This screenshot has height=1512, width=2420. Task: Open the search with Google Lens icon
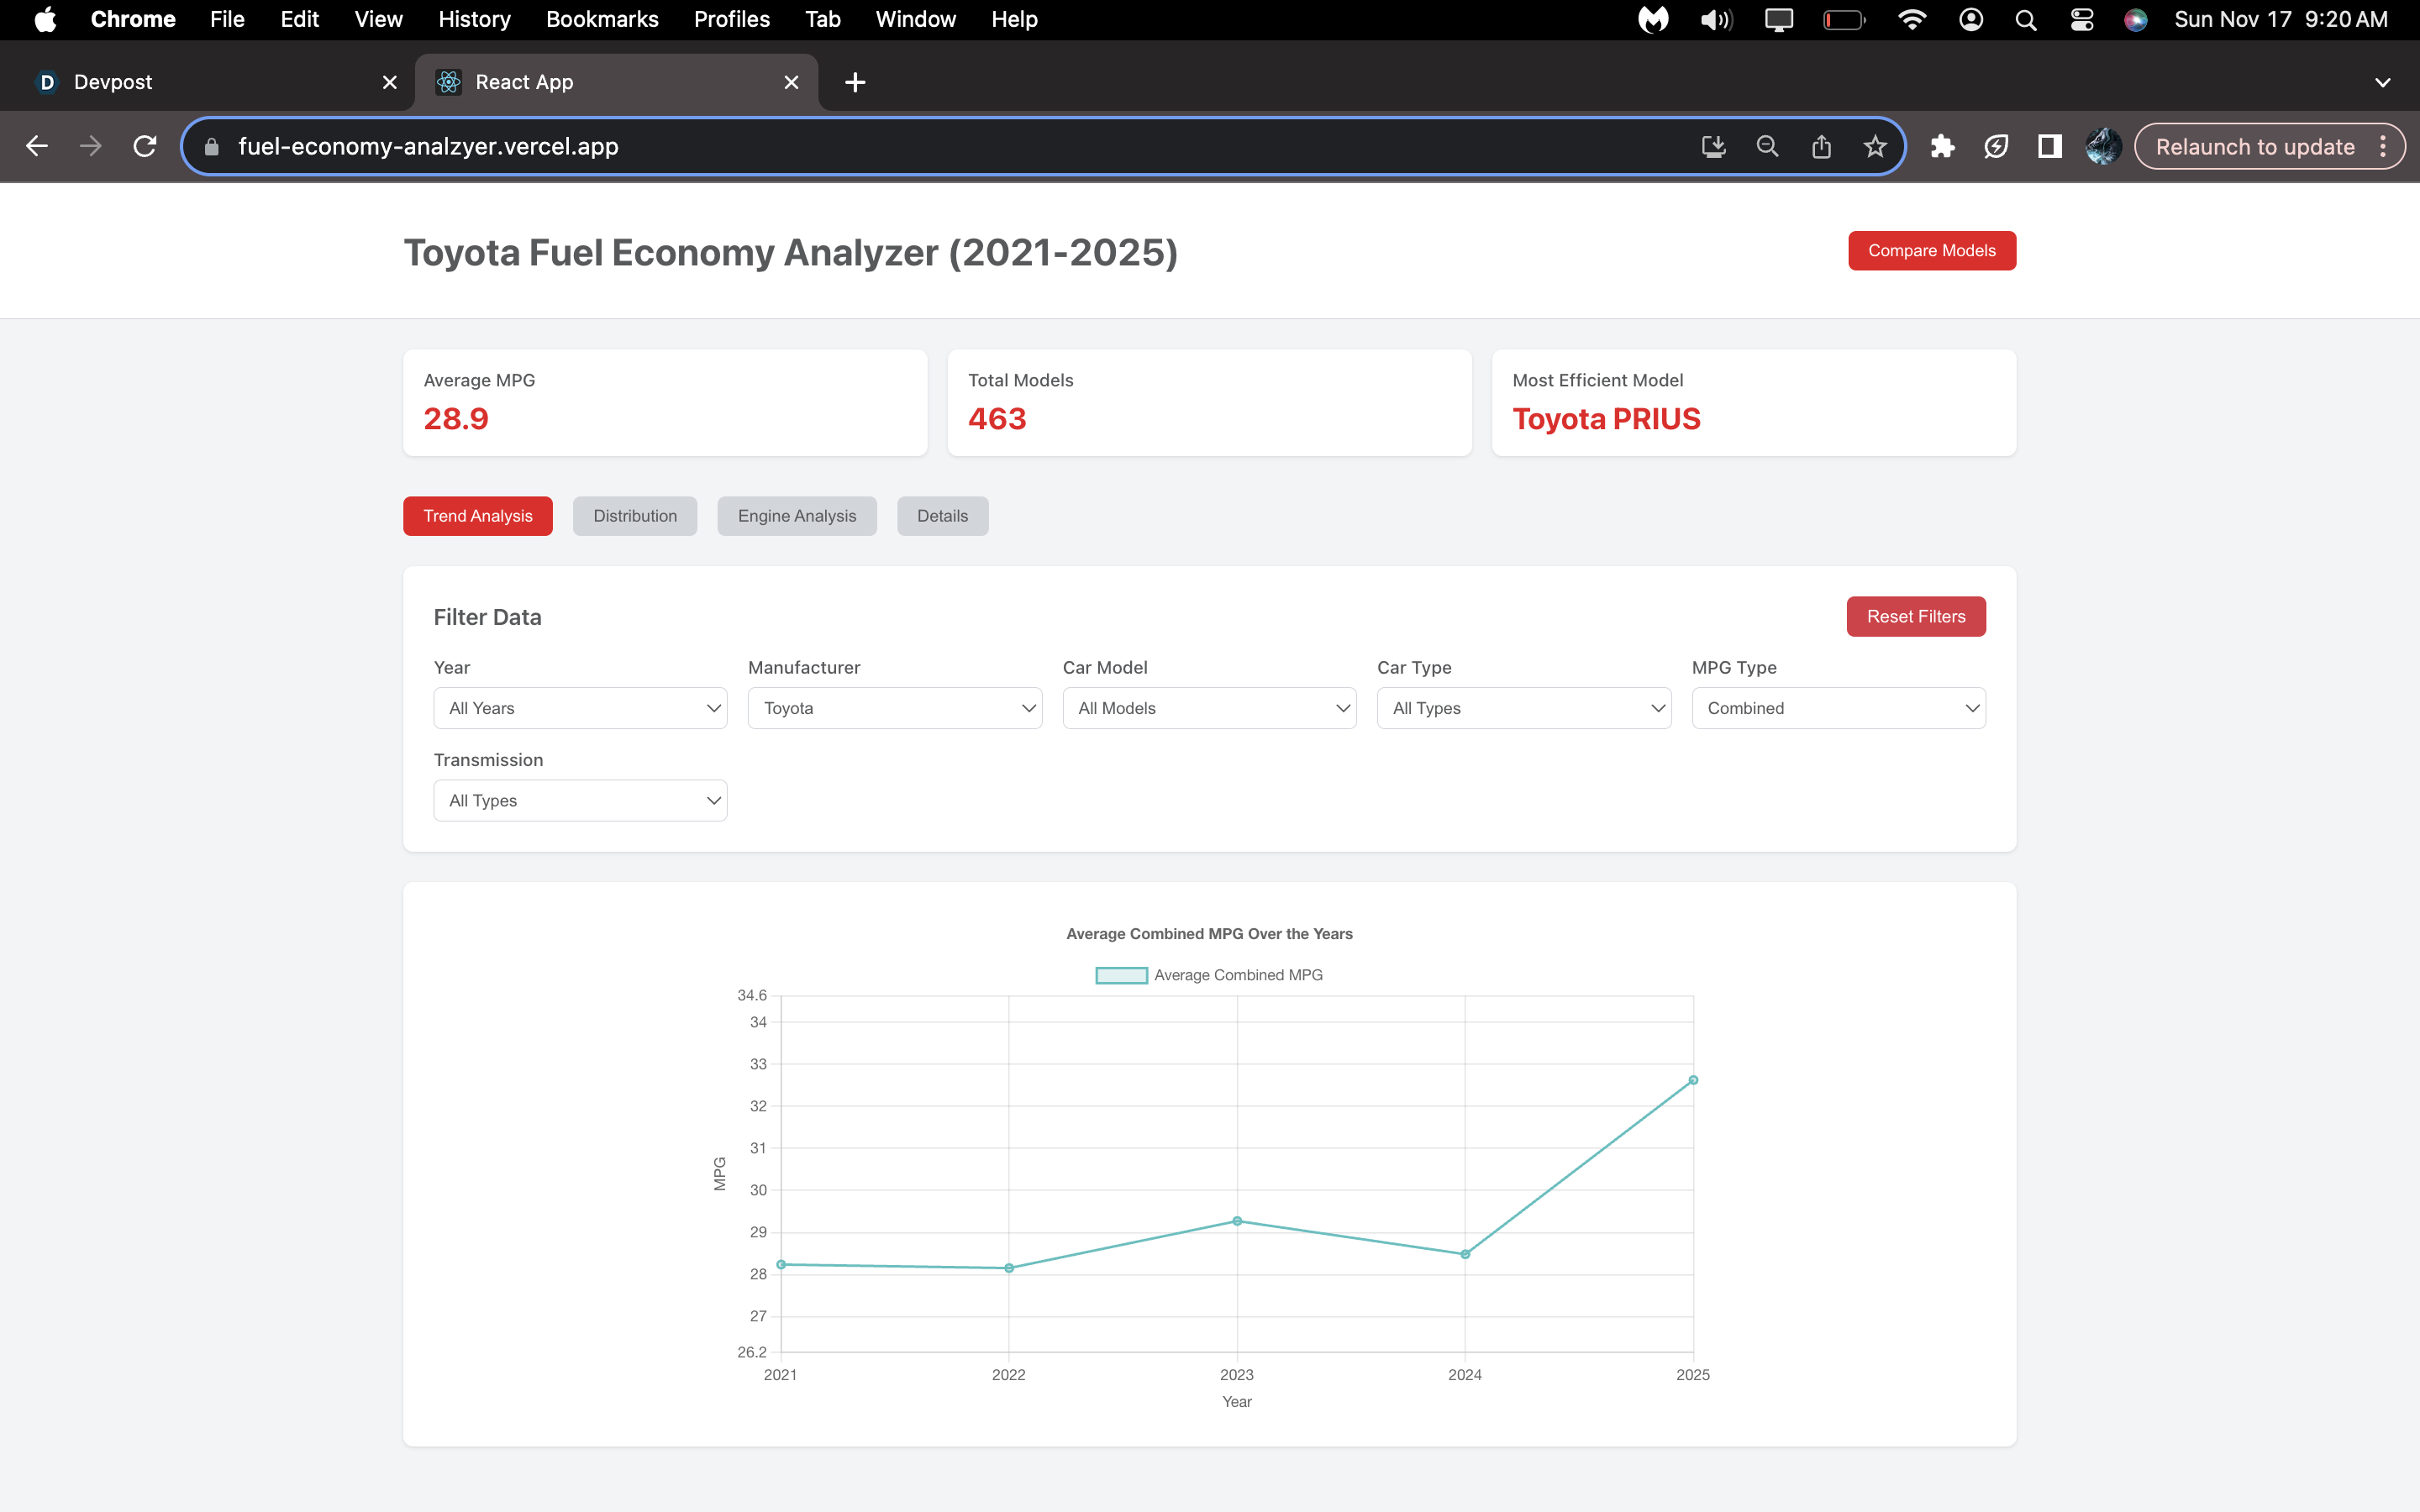tap(1767, 146)
